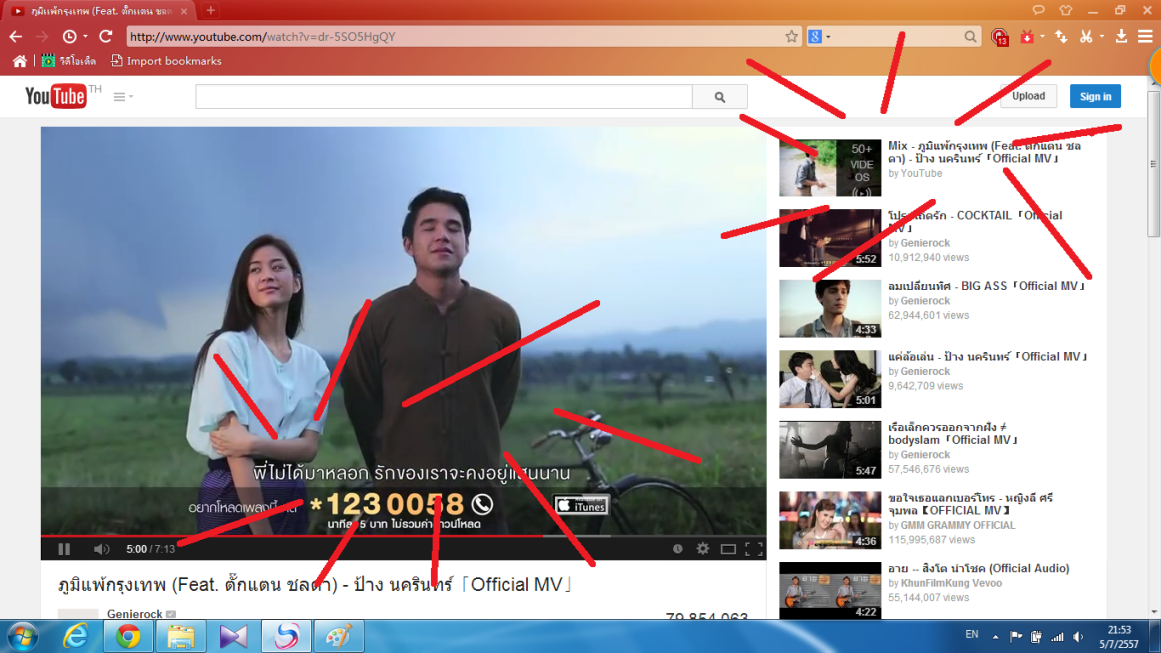Viewport: 1161px width, 653px height.
Task: Reload the page with the refresh icon
Action: (106, 36)
